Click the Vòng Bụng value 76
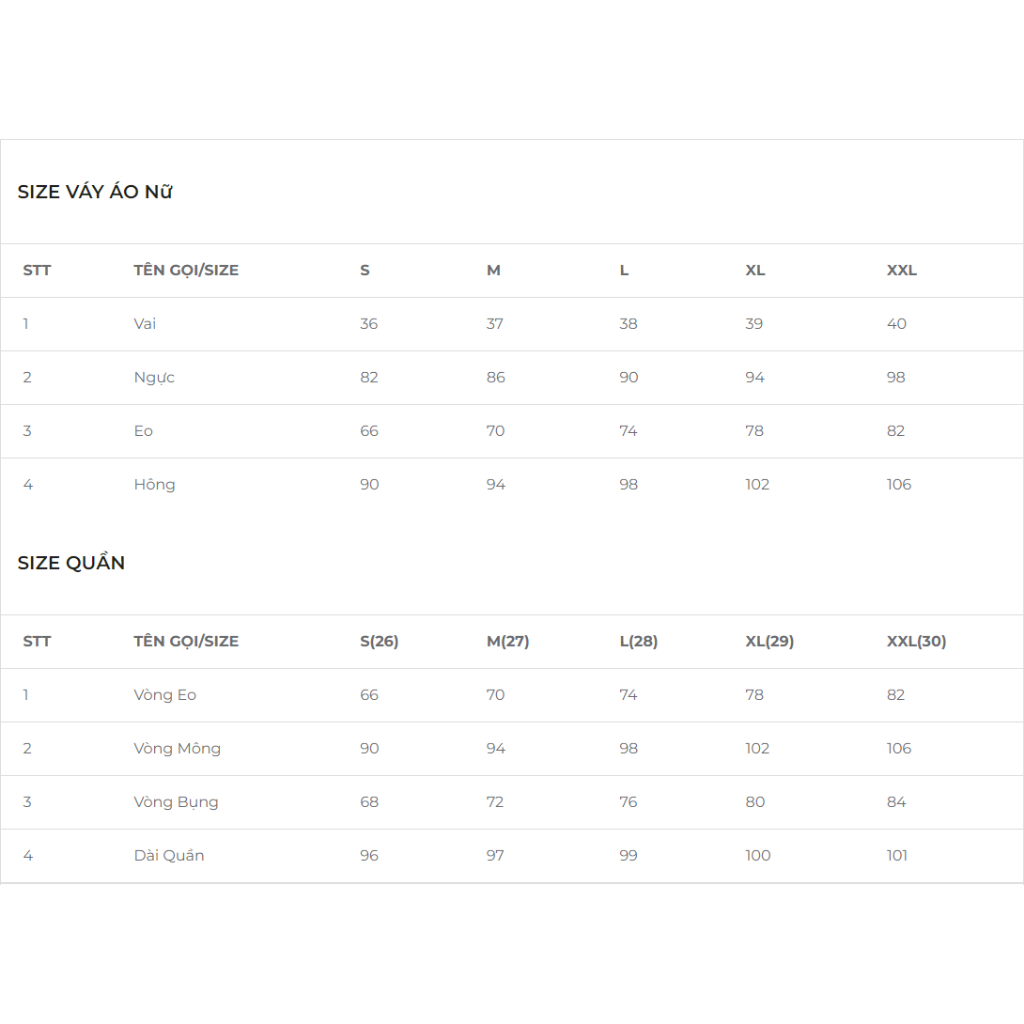 tap(628, 802)
